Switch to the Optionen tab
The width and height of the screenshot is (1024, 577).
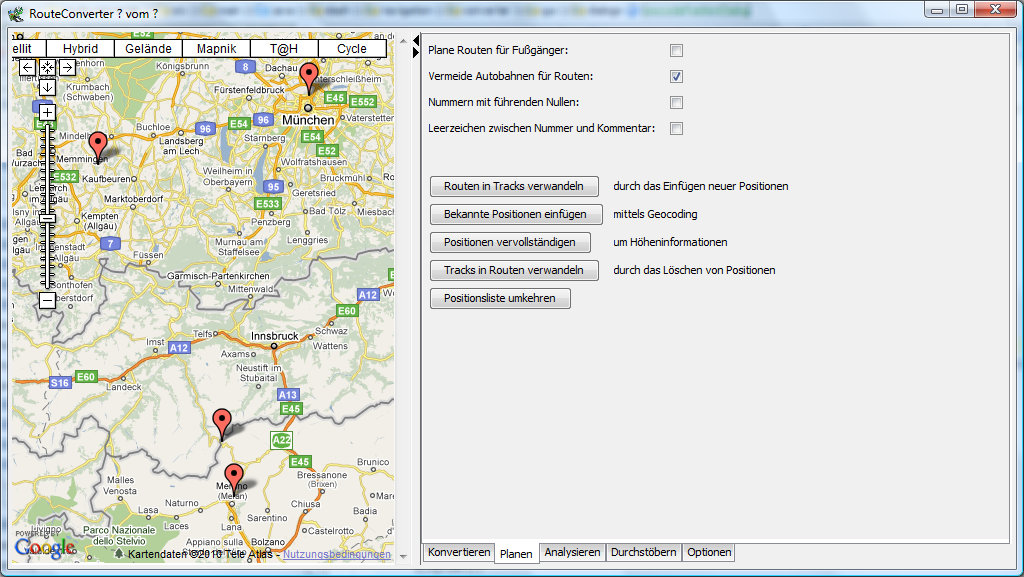click(709, 552)
